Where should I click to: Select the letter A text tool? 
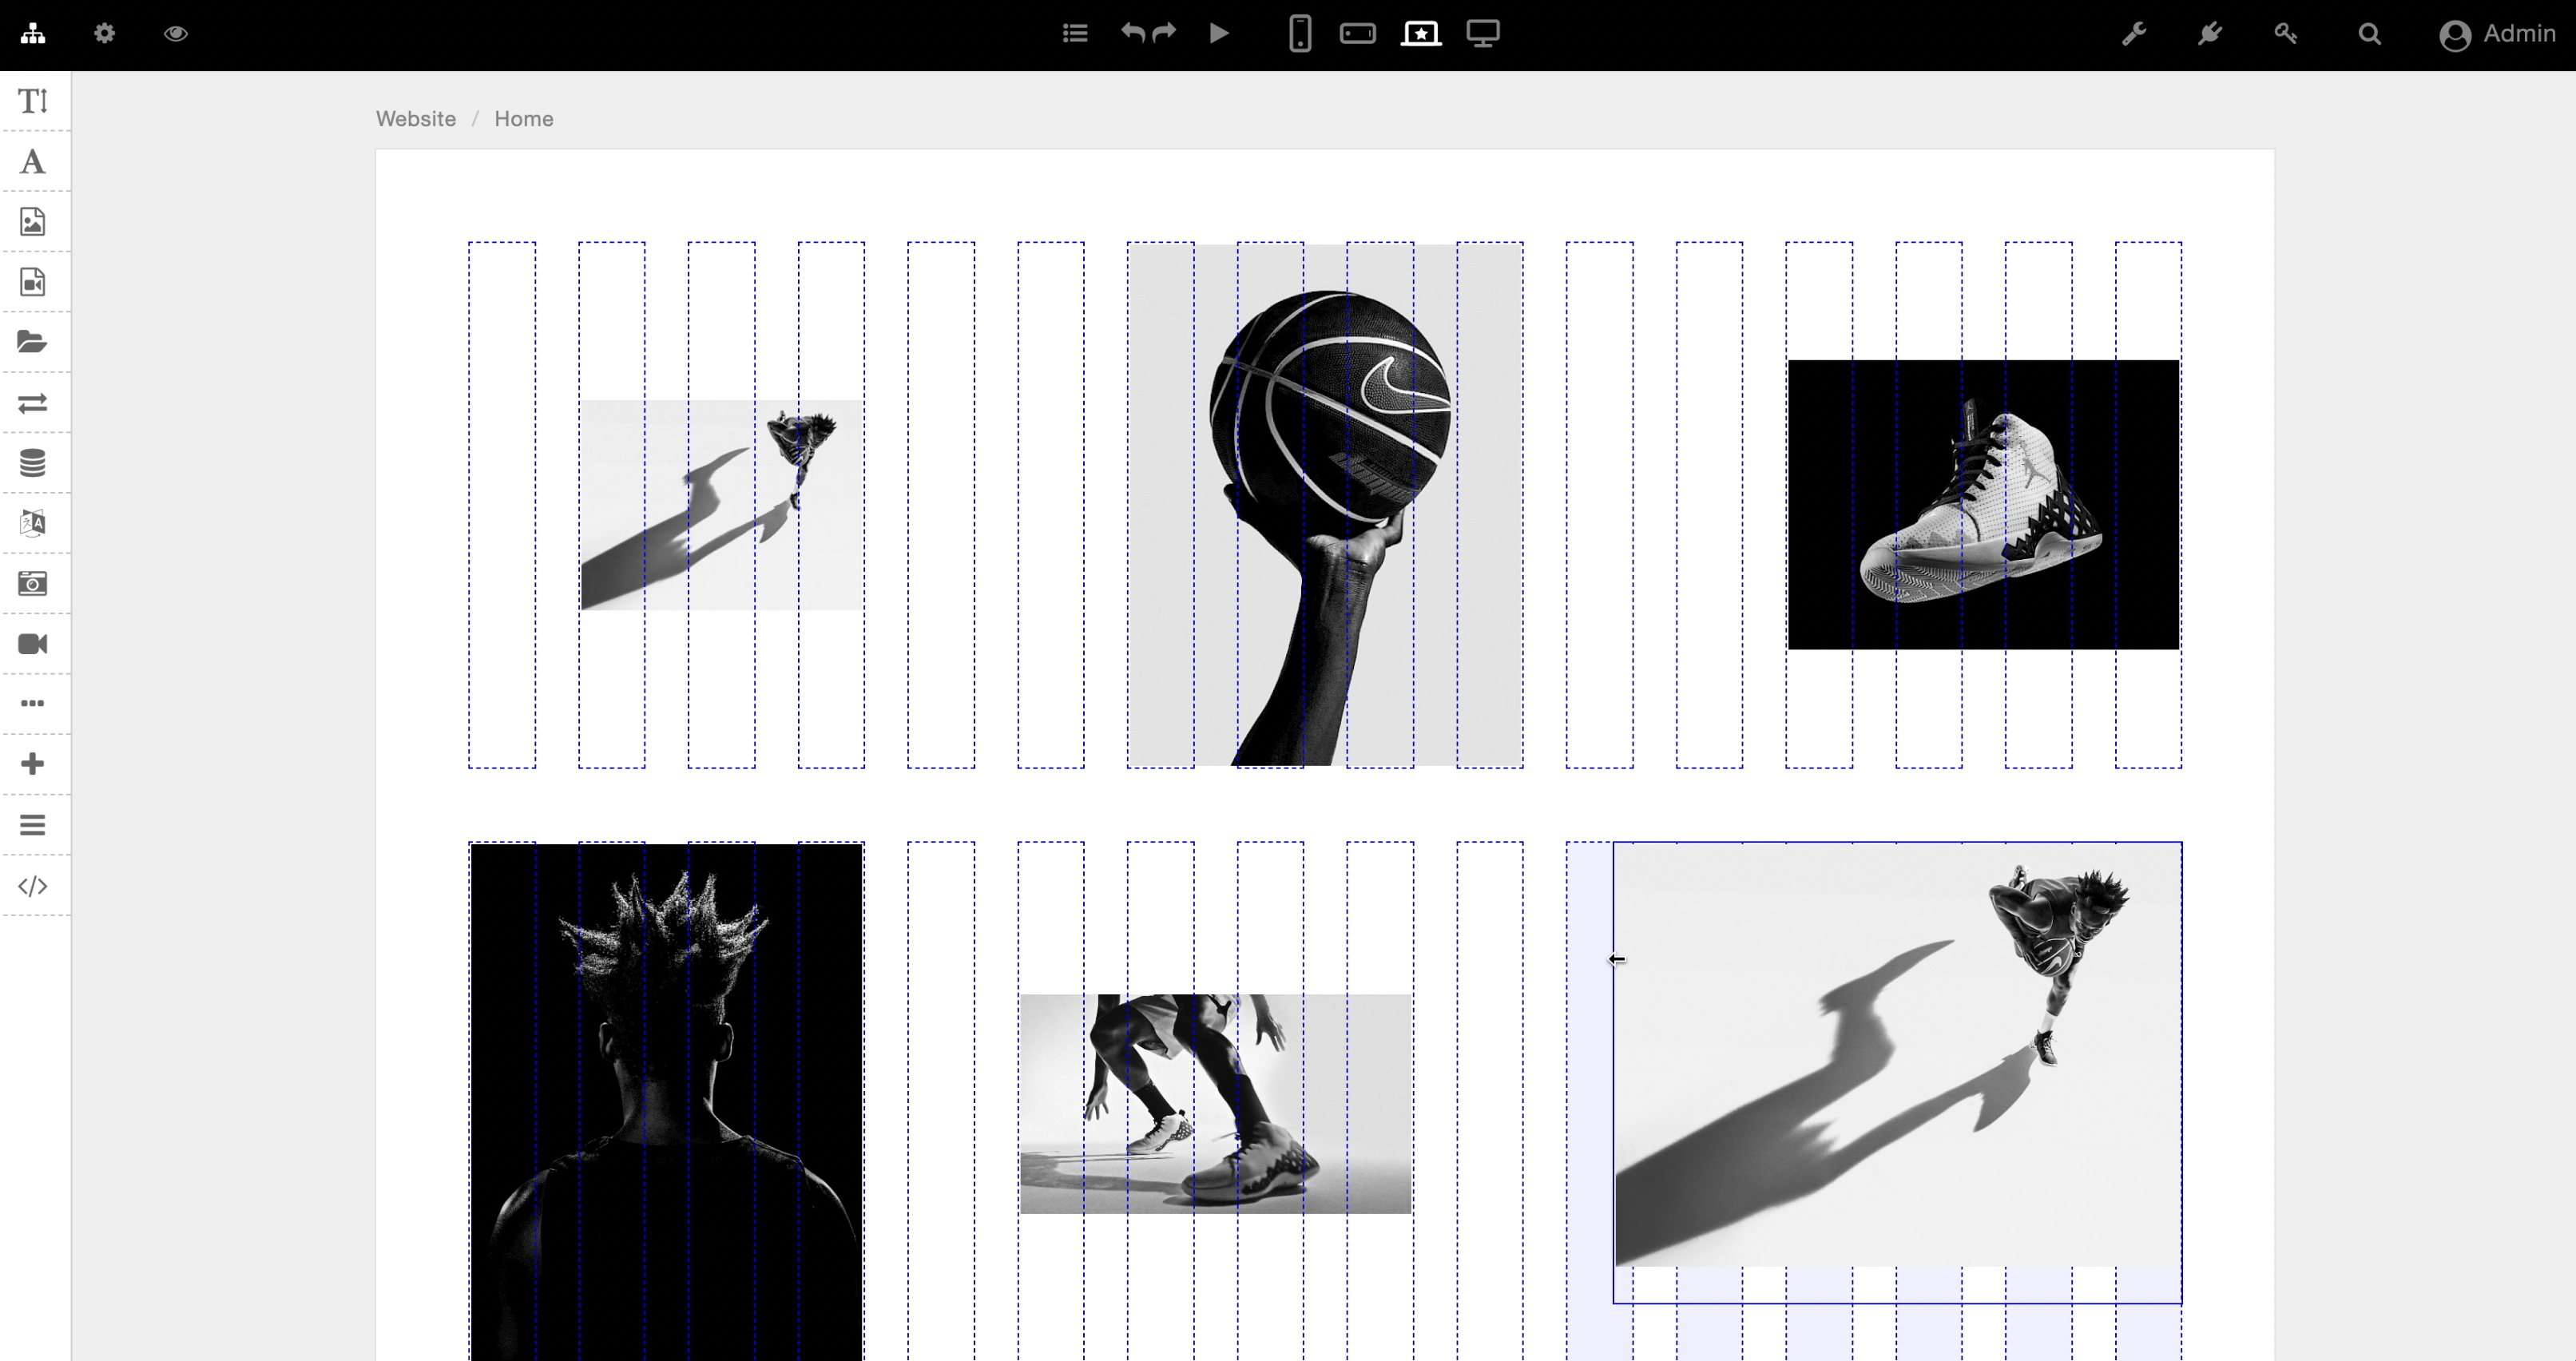(x=33, y=161)
